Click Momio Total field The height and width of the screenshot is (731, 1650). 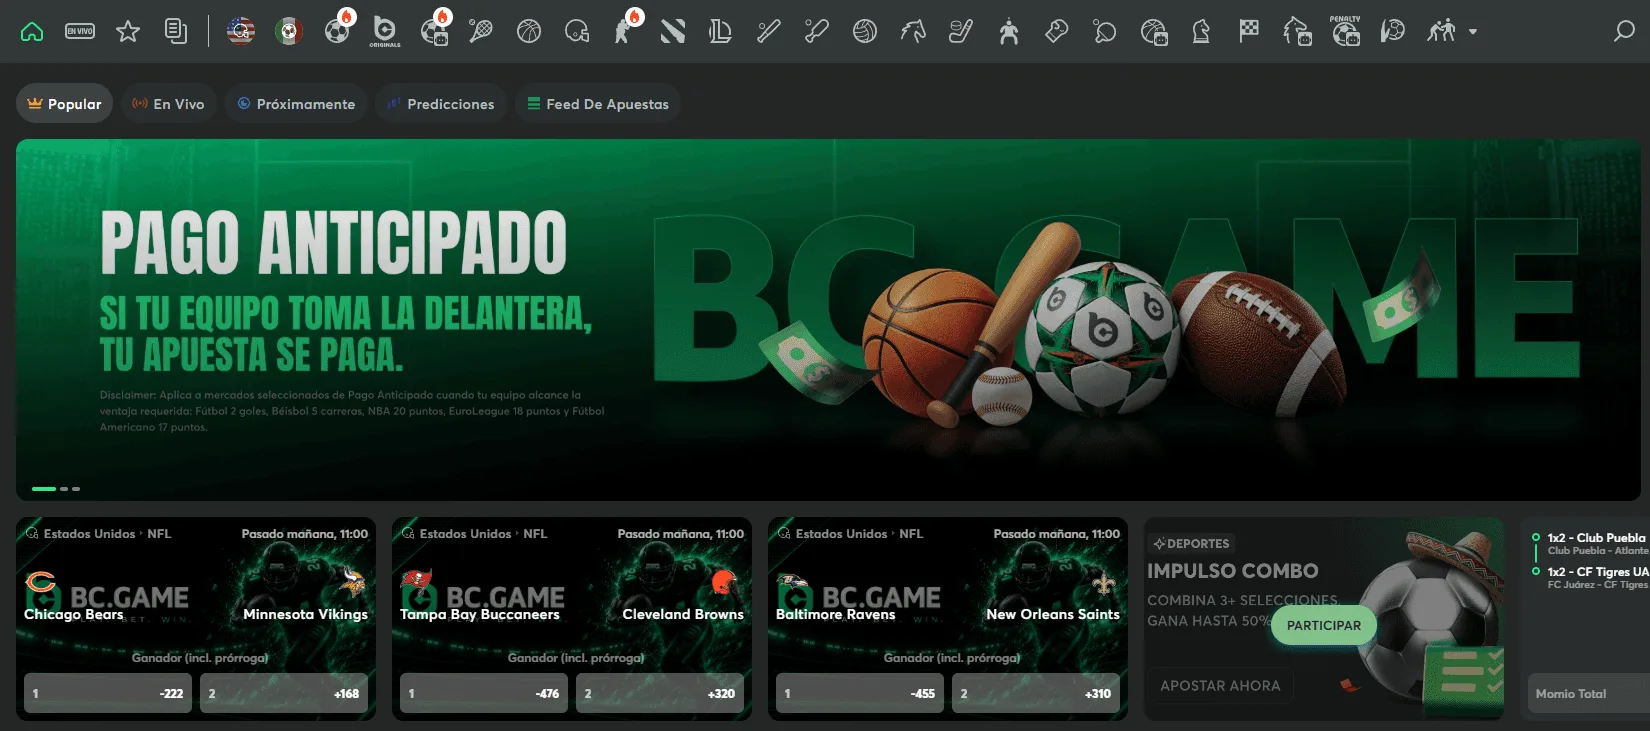1589,693
